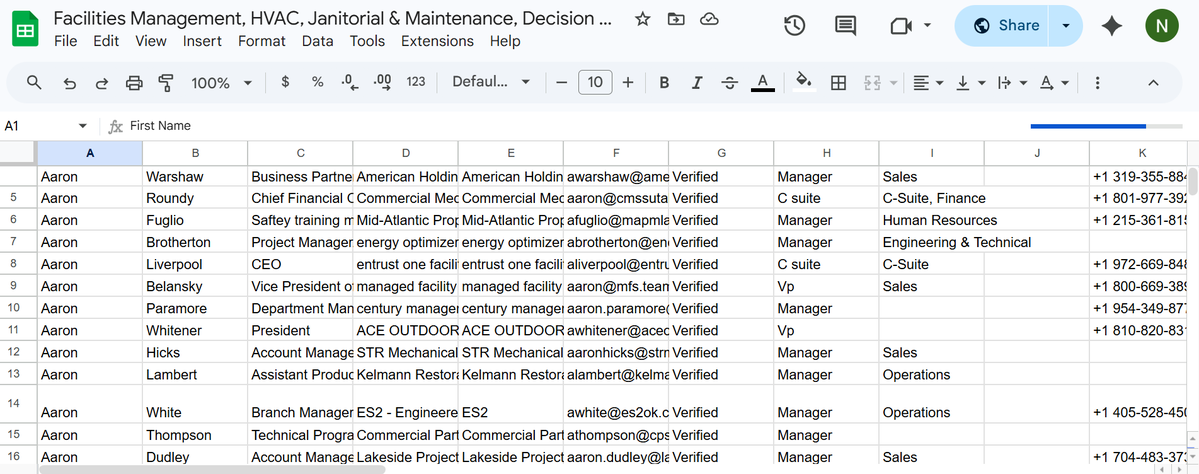Open the Format menu

(262, 41)
